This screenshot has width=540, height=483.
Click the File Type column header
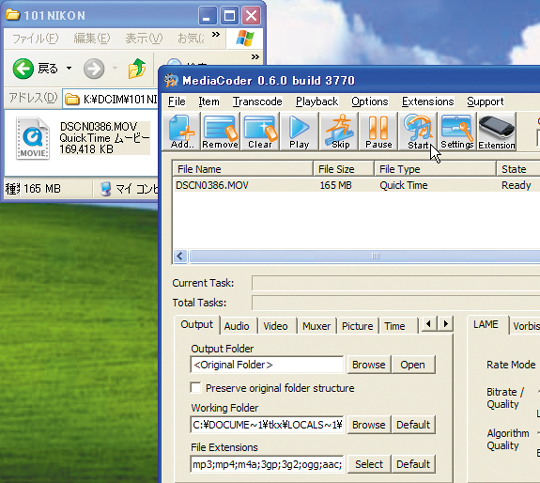[435, 169]
